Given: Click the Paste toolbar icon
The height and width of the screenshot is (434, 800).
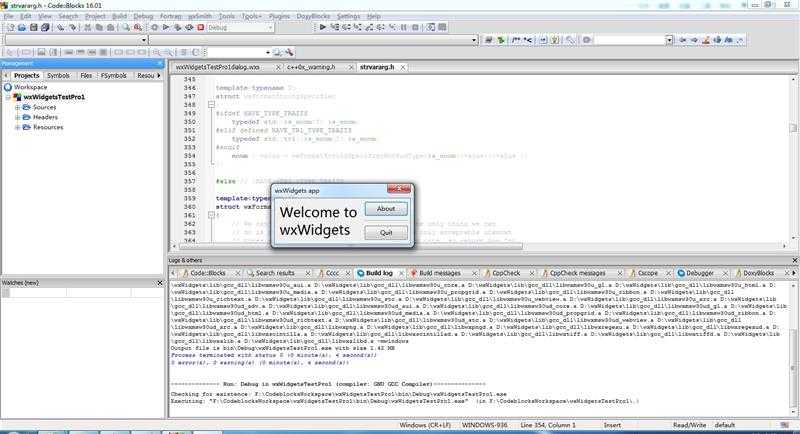Looking at the screenshot, I should 110,28.
